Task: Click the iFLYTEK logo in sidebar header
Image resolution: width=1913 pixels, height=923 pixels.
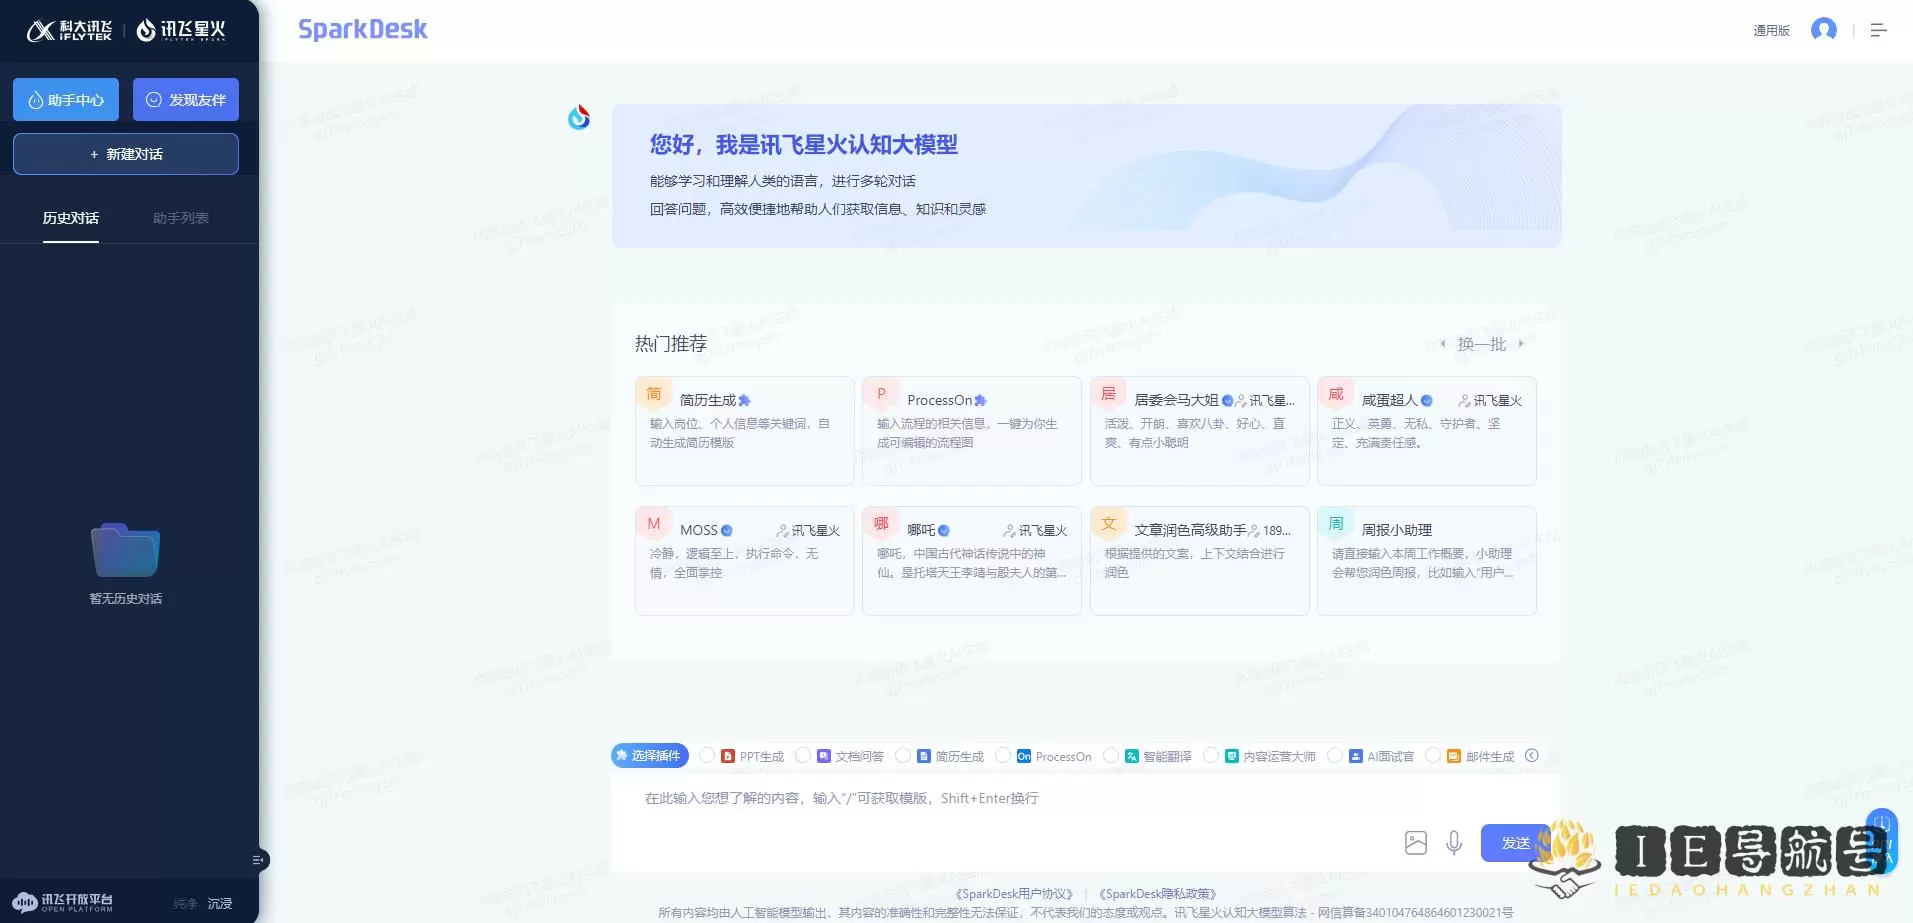Action: click(x=69, y=30)
